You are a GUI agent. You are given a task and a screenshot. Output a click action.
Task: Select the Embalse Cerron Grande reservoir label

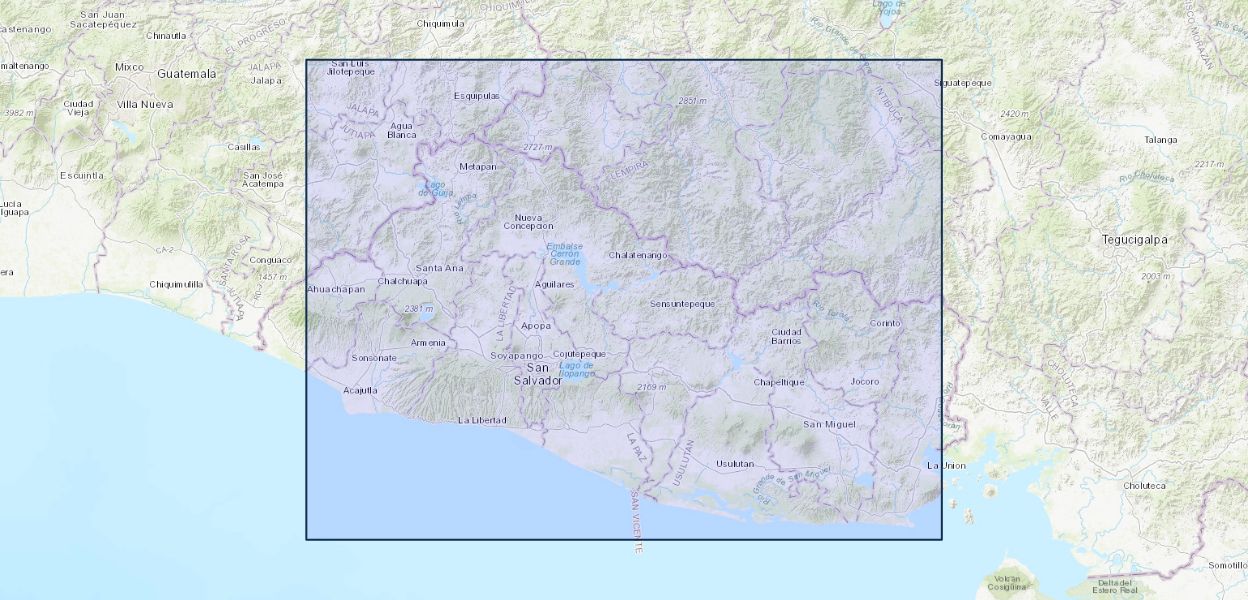point(564,254)
